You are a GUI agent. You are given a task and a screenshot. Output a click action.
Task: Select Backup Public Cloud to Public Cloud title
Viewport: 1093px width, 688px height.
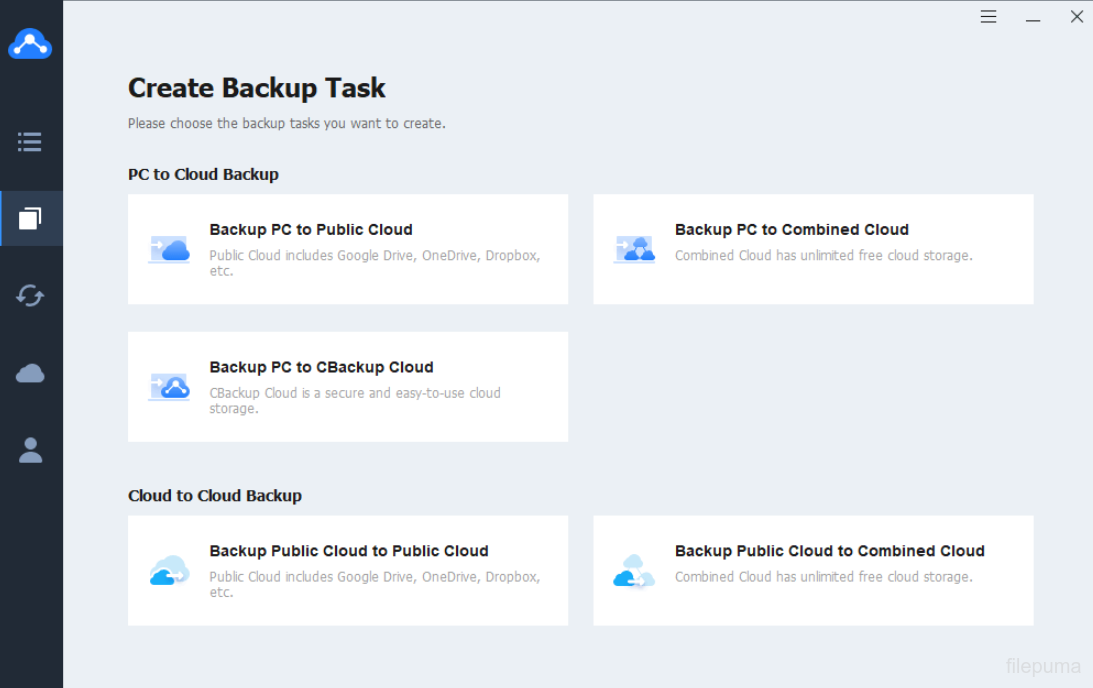pos(349,551)
